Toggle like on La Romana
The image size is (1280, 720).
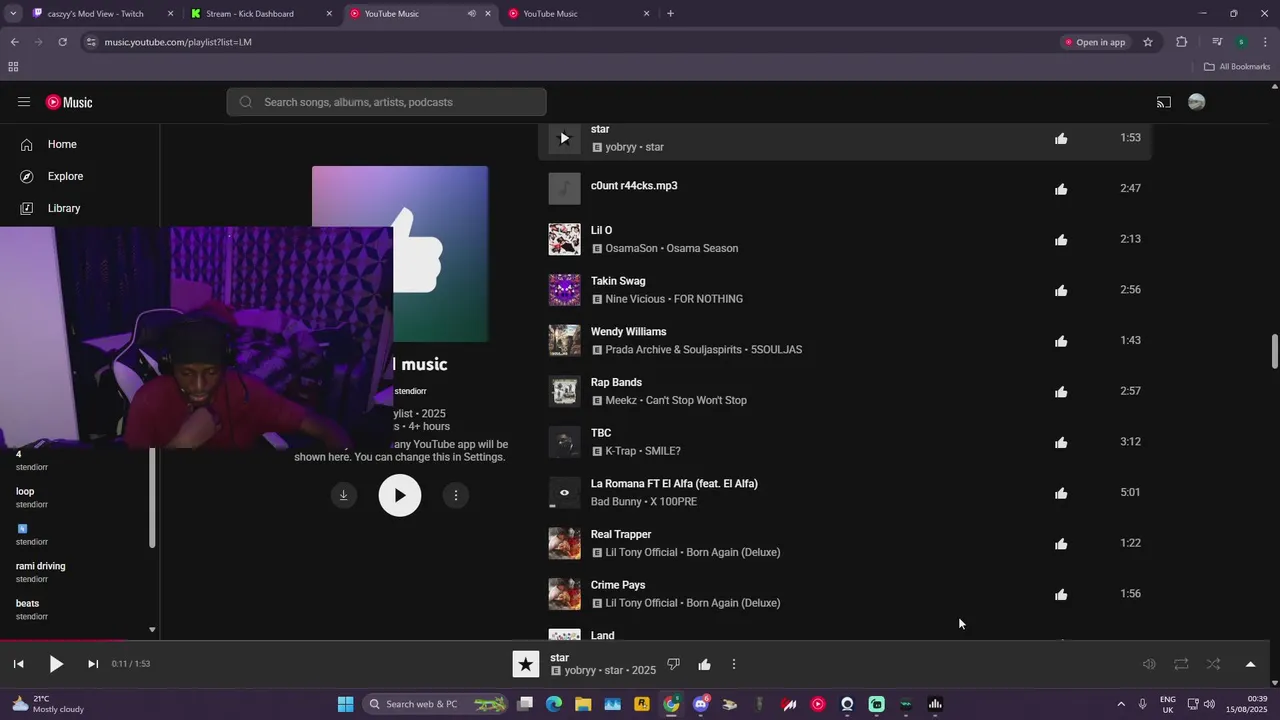click(1061, 493)
